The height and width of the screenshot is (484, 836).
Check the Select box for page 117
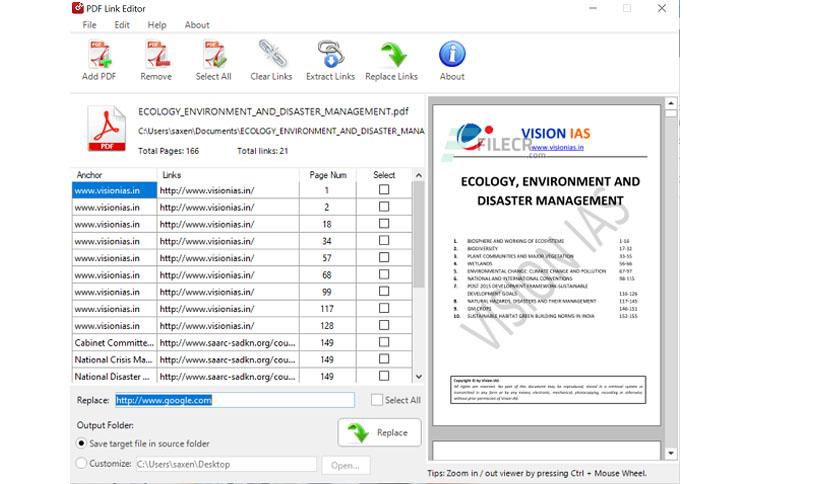pos(384,308)
